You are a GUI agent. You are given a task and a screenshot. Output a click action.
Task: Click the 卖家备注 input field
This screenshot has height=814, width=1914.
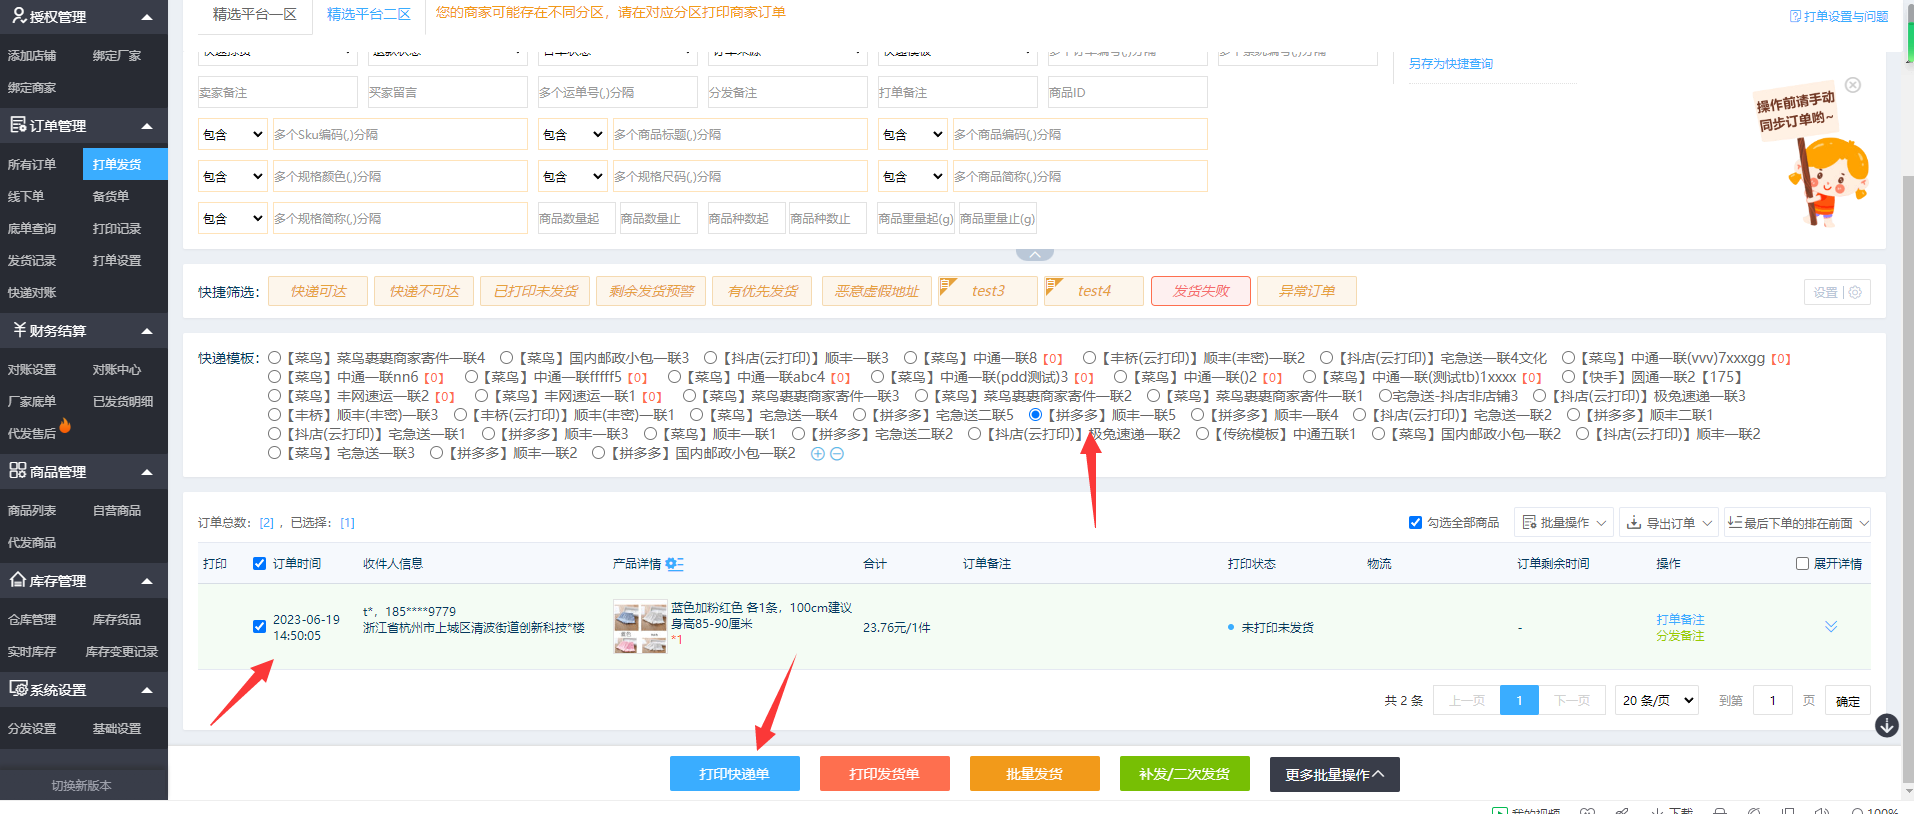277,92
